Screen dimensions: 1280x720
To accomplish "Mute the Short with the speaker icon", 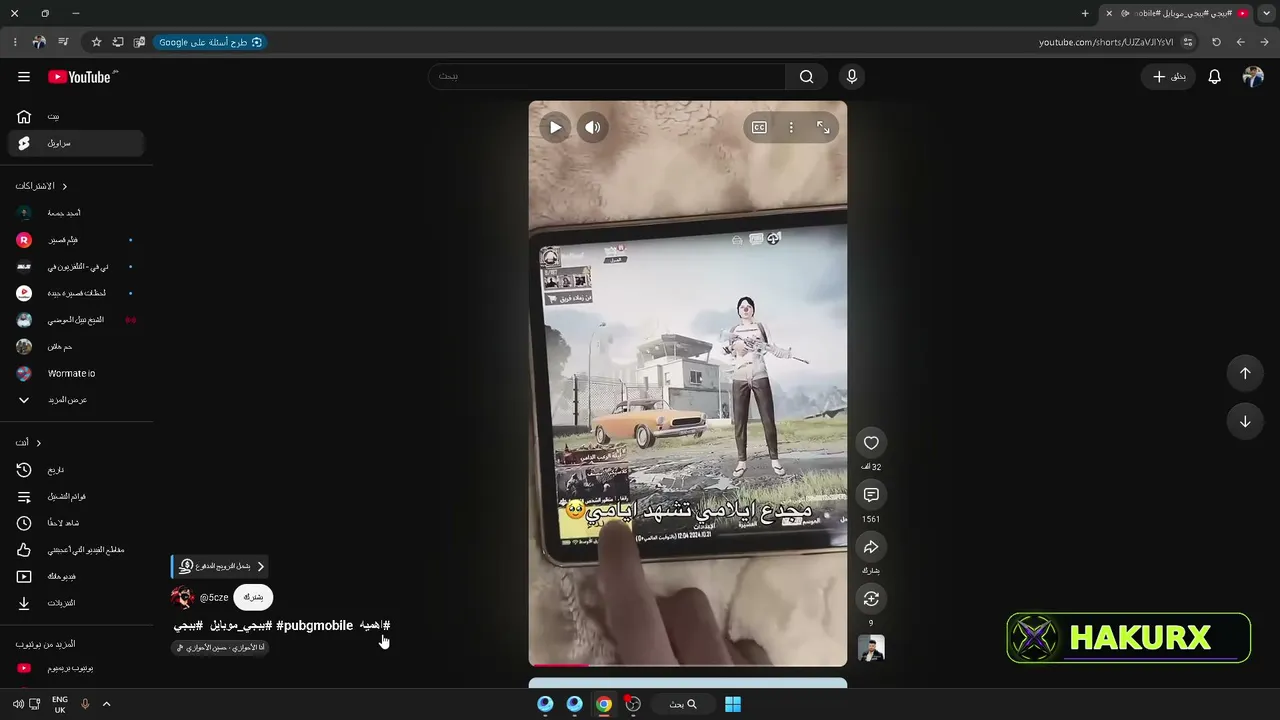I will (x=593, y=127).
